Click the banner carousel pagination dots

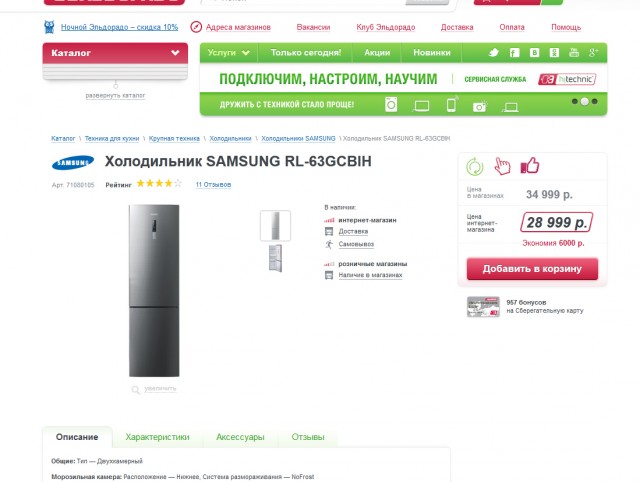[585, 102]
